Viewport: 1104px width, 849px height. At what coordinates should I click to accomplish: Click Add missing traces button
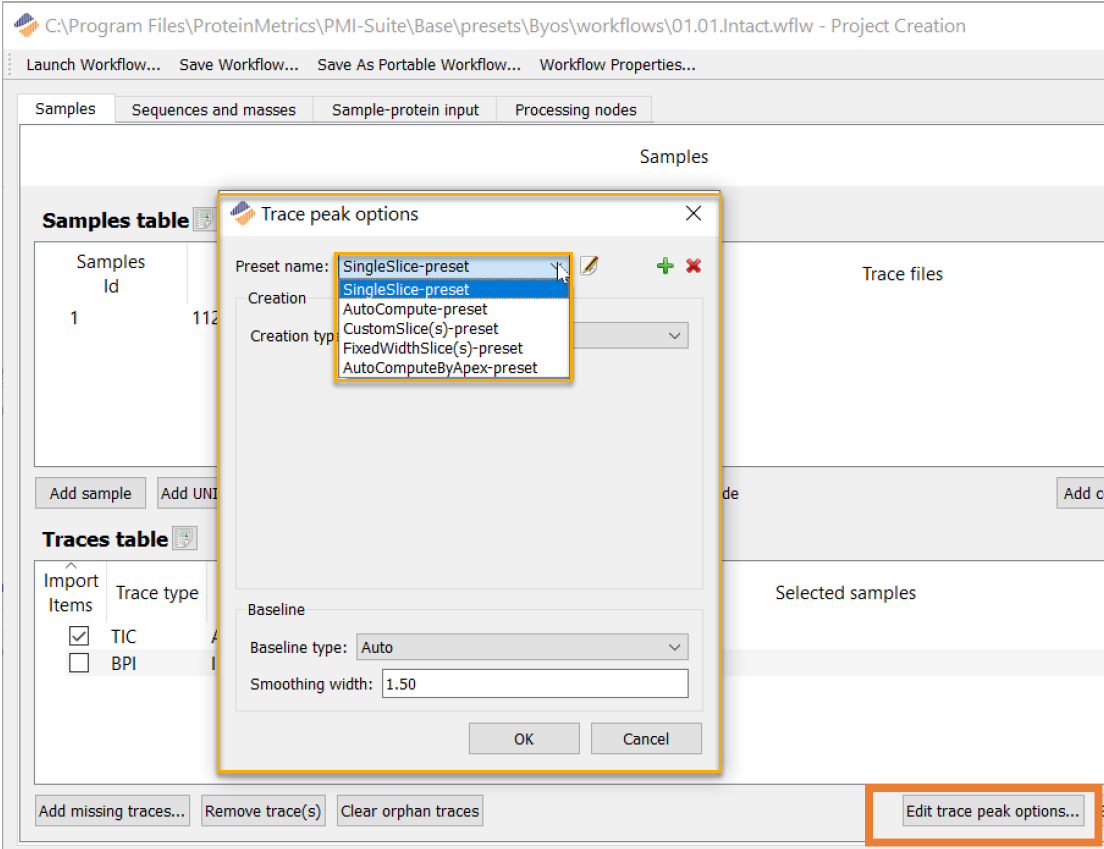point(112,811)
